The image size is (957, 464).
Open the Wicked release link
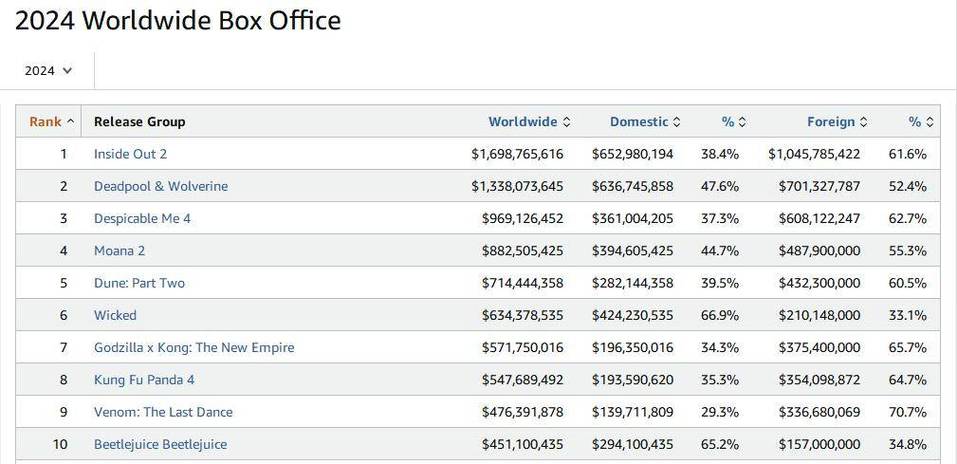pos(115,316)
